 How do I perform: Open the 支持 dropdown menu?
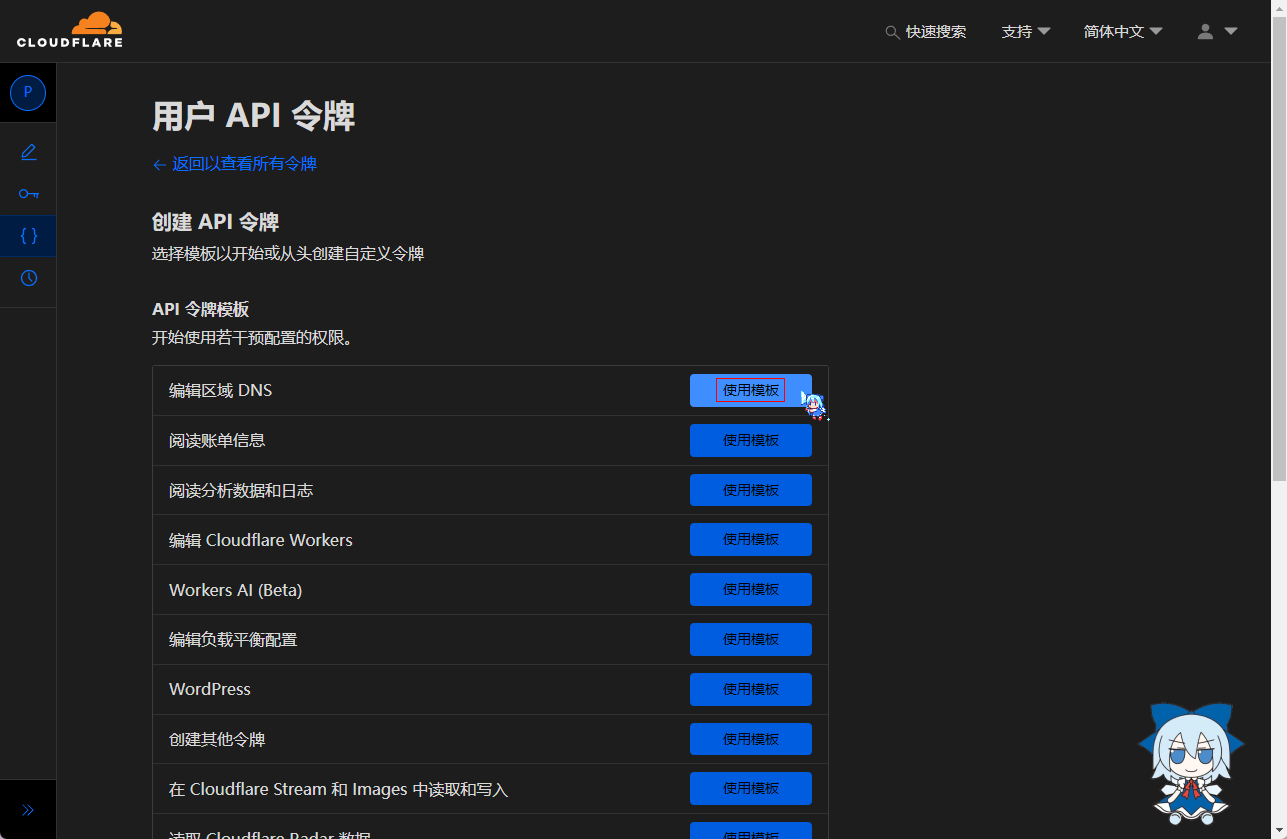[x=1025, y=32]
